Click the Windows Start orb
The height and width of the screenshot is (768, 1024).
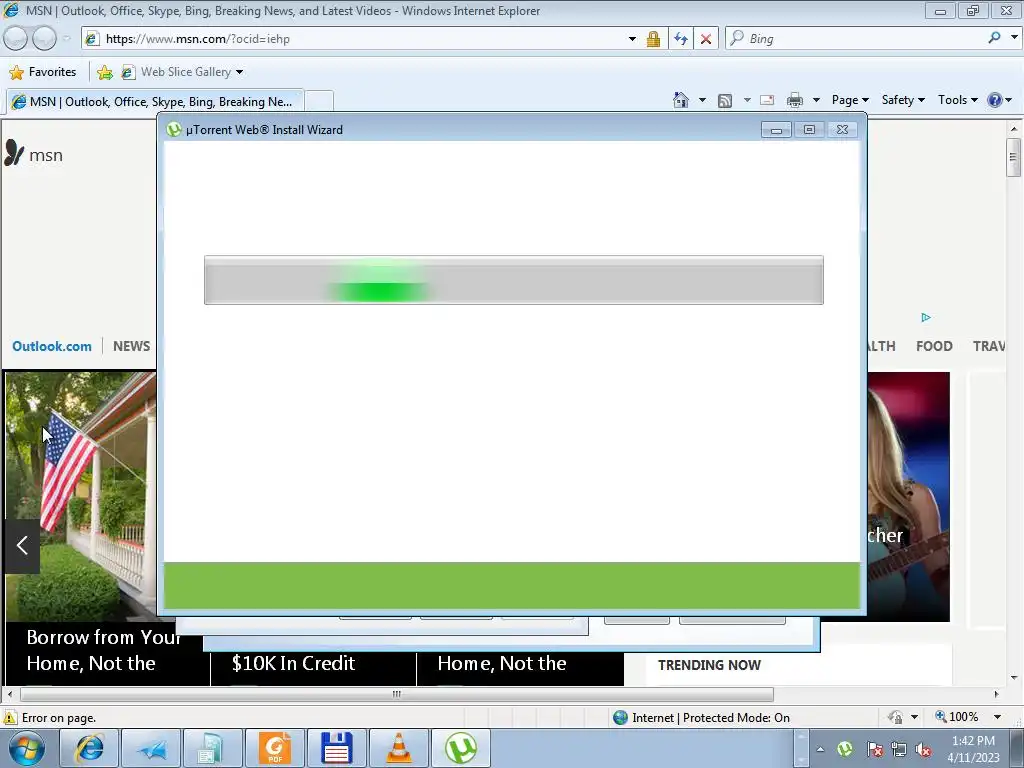point(26,748)
